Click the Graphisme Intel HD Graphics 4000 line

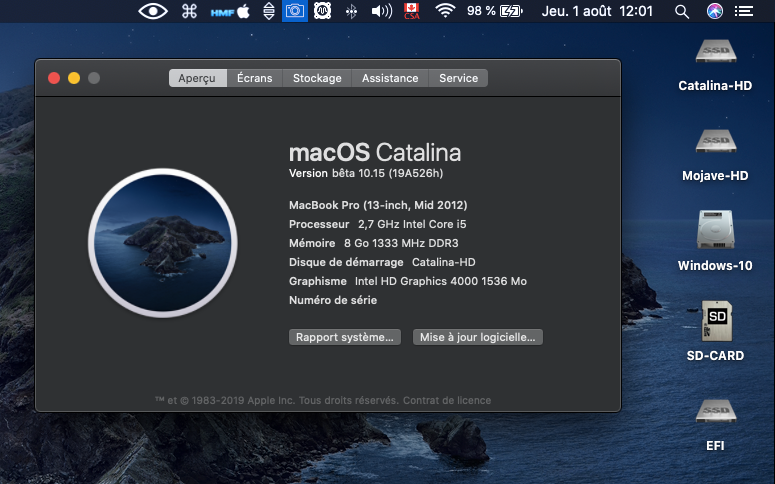click(408, 281)
